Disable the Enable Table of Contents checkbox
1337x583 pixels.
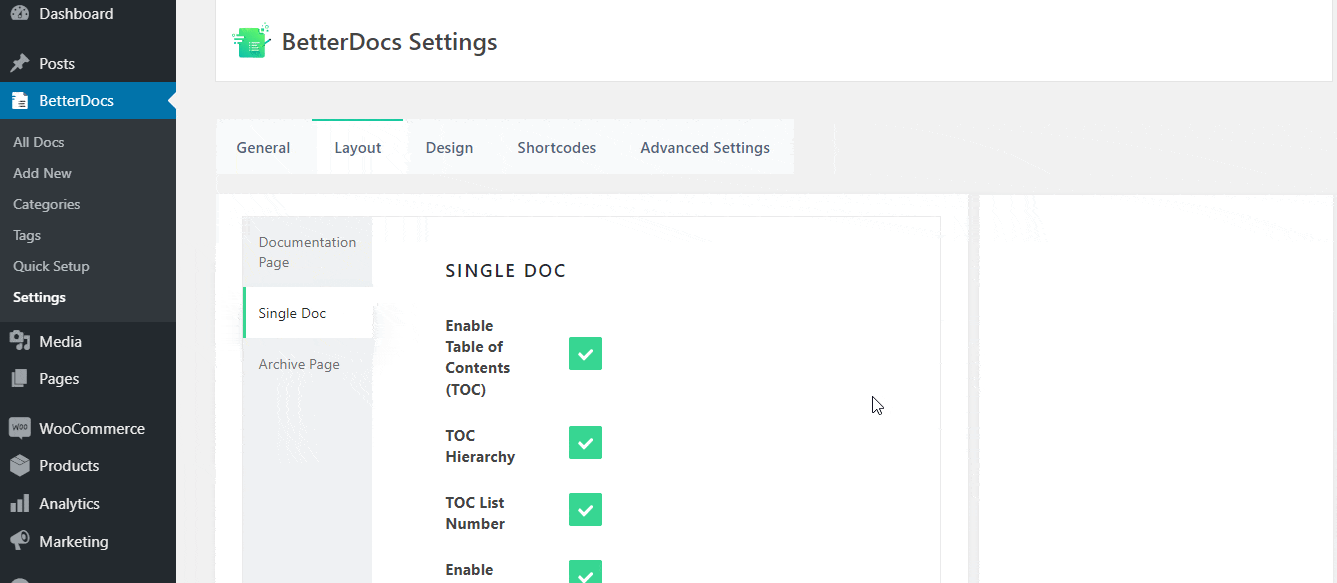click(x=585, y=354)
